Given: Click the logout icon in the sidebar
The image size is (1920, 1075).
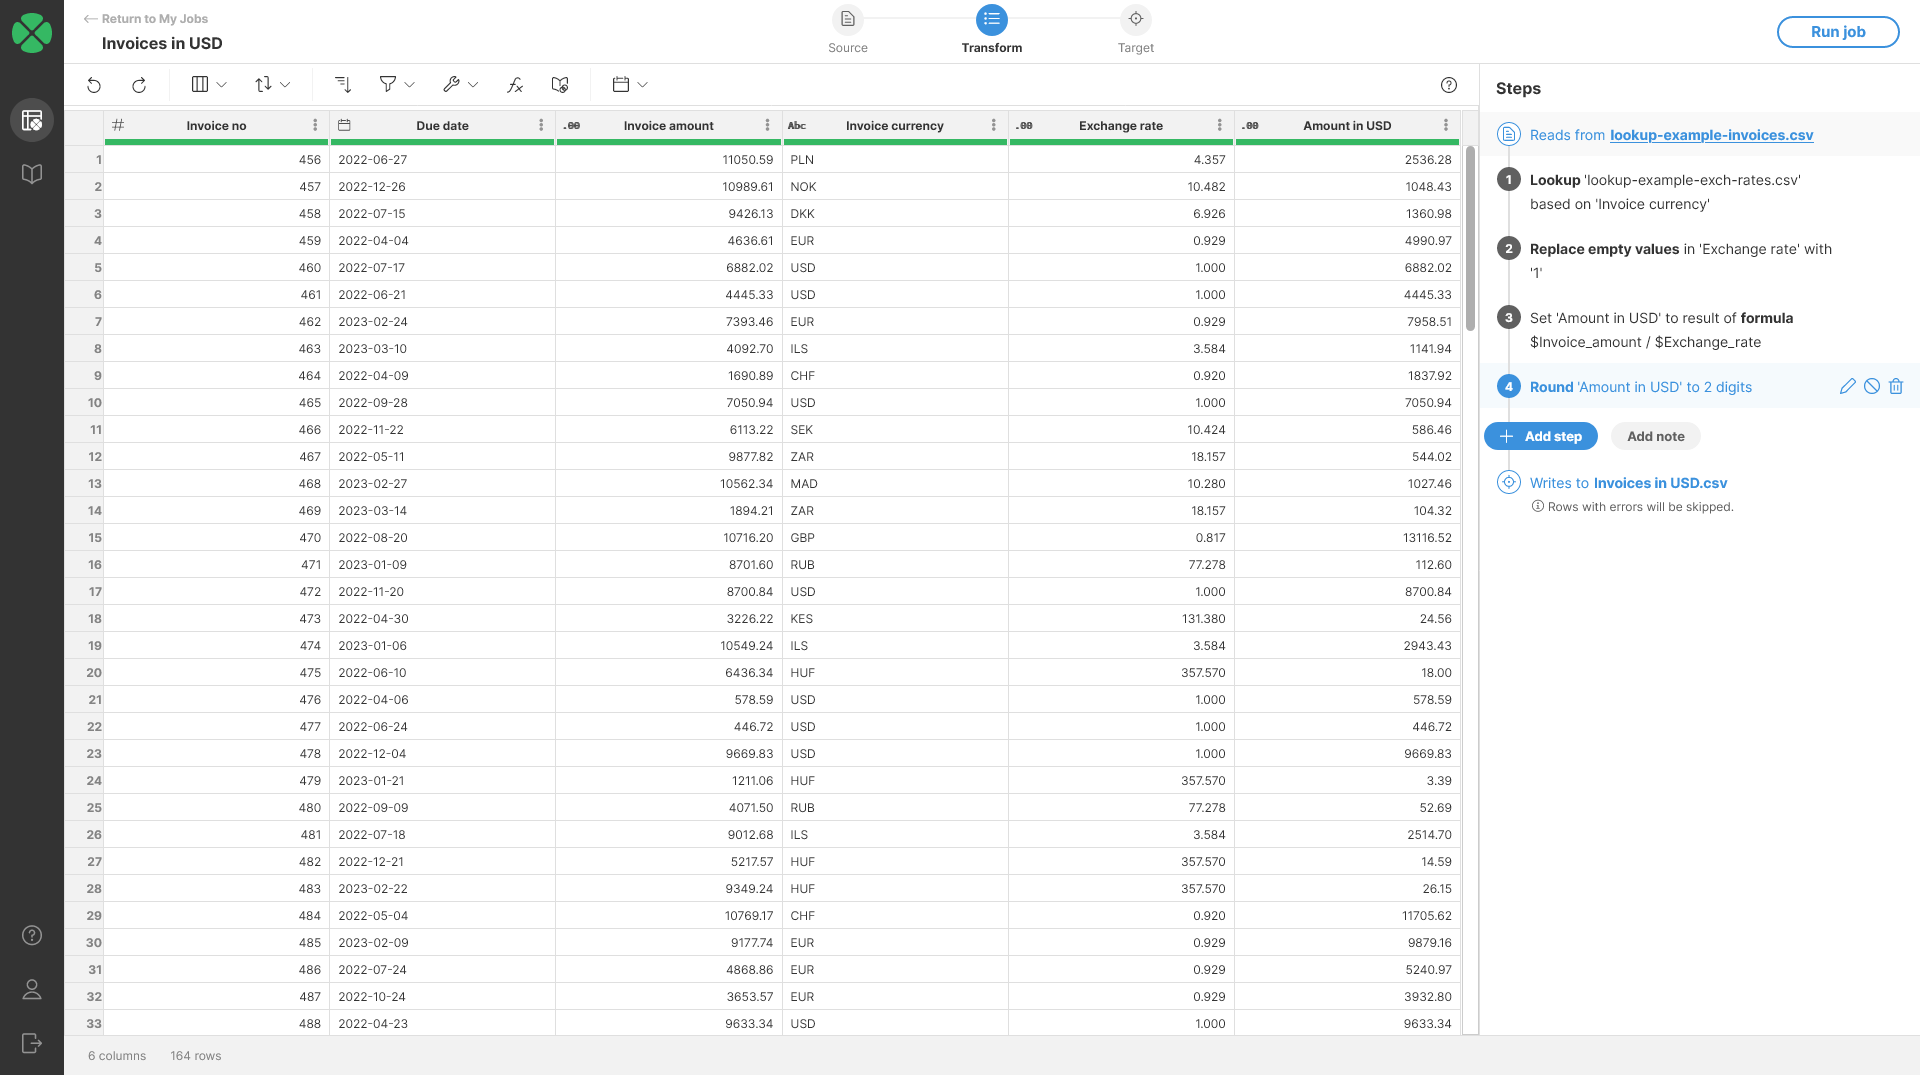Looking at the screenshot, I should click(x=31, y=1043).
